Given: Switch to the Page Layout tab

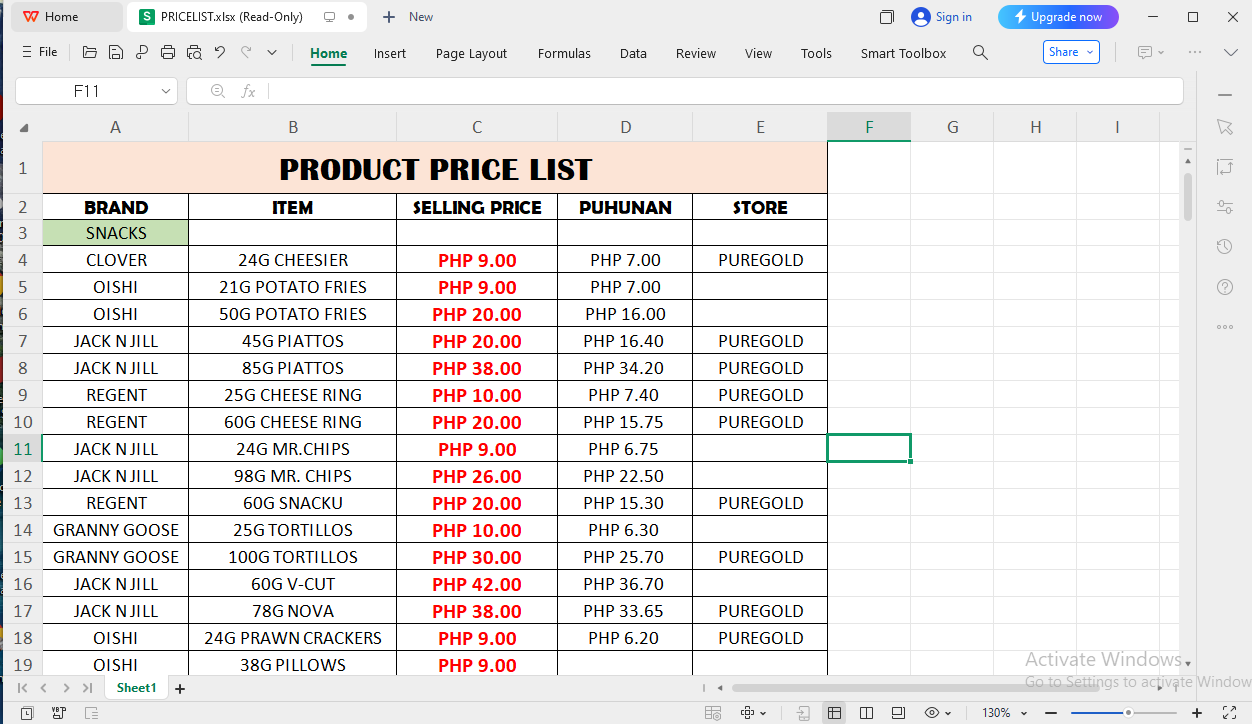Looking at the screenshot, I should pyautogui.click(x=471, y=53).
